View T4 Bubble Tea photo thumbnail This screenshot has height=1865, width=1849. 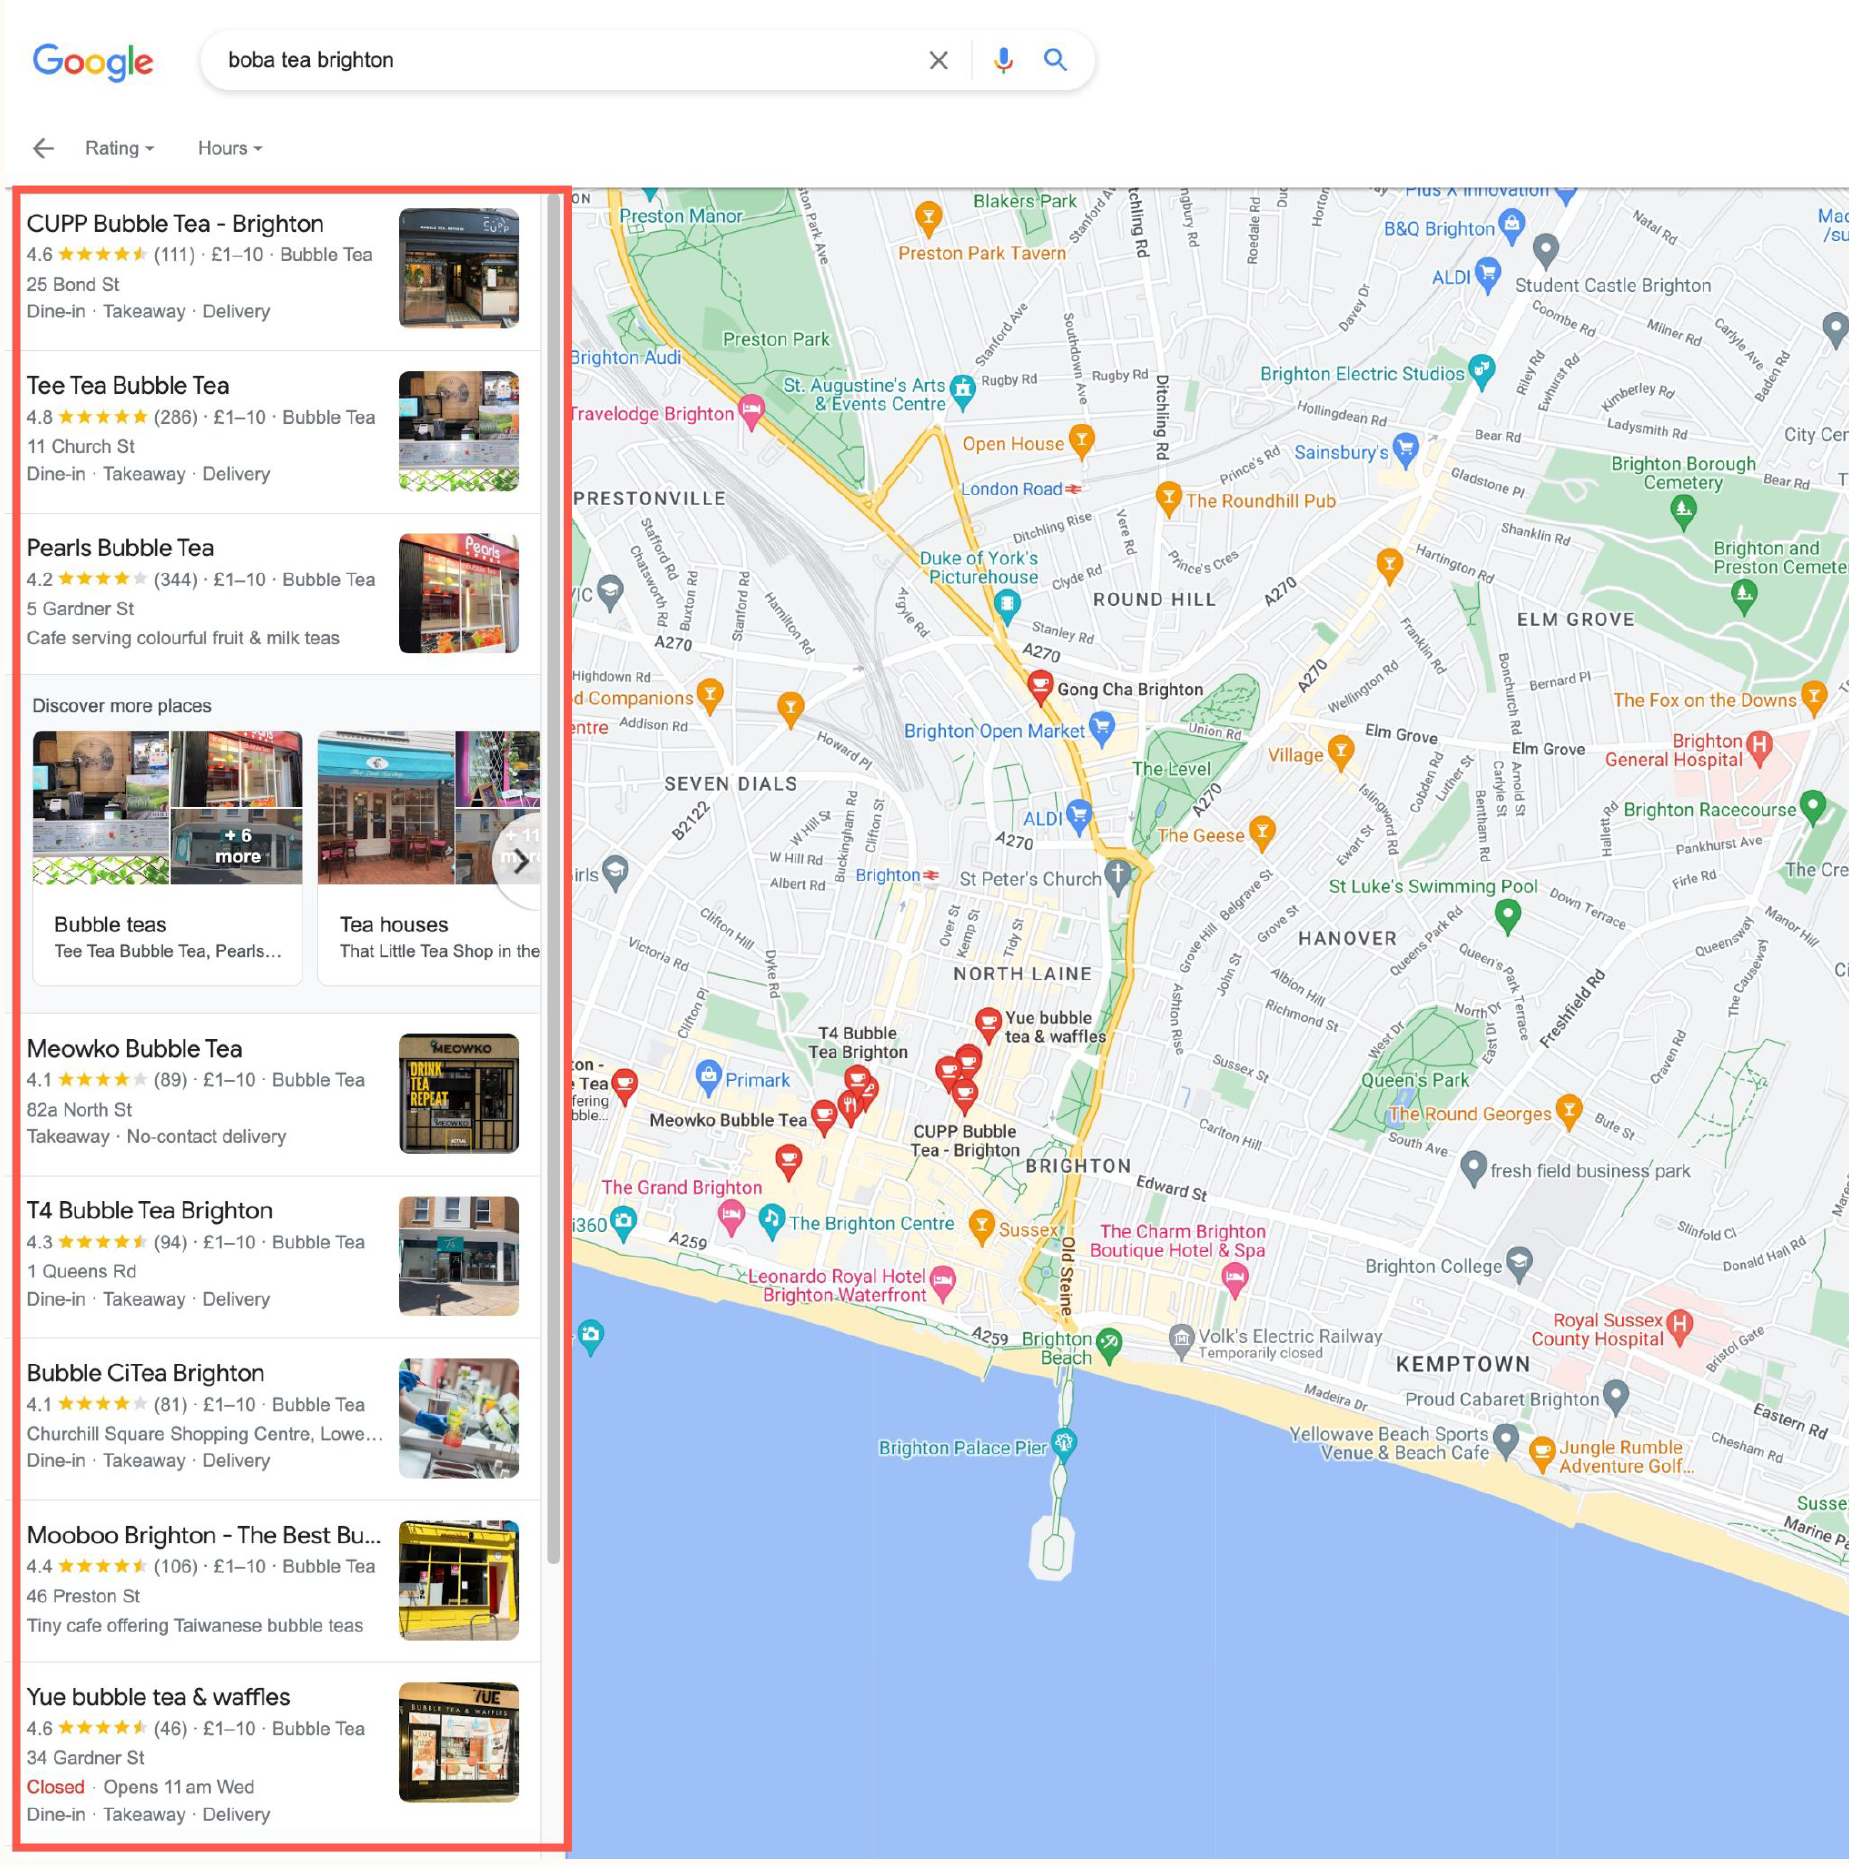pyautogui.click(x=459, y=1256)
